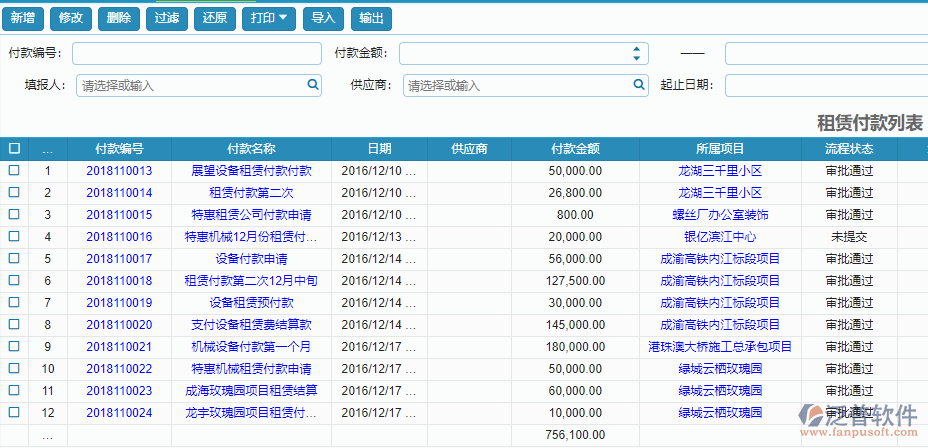The image size is (928, 448).
Task: Toggle the select-all checkbox in table header
Action: pos(14,148)
